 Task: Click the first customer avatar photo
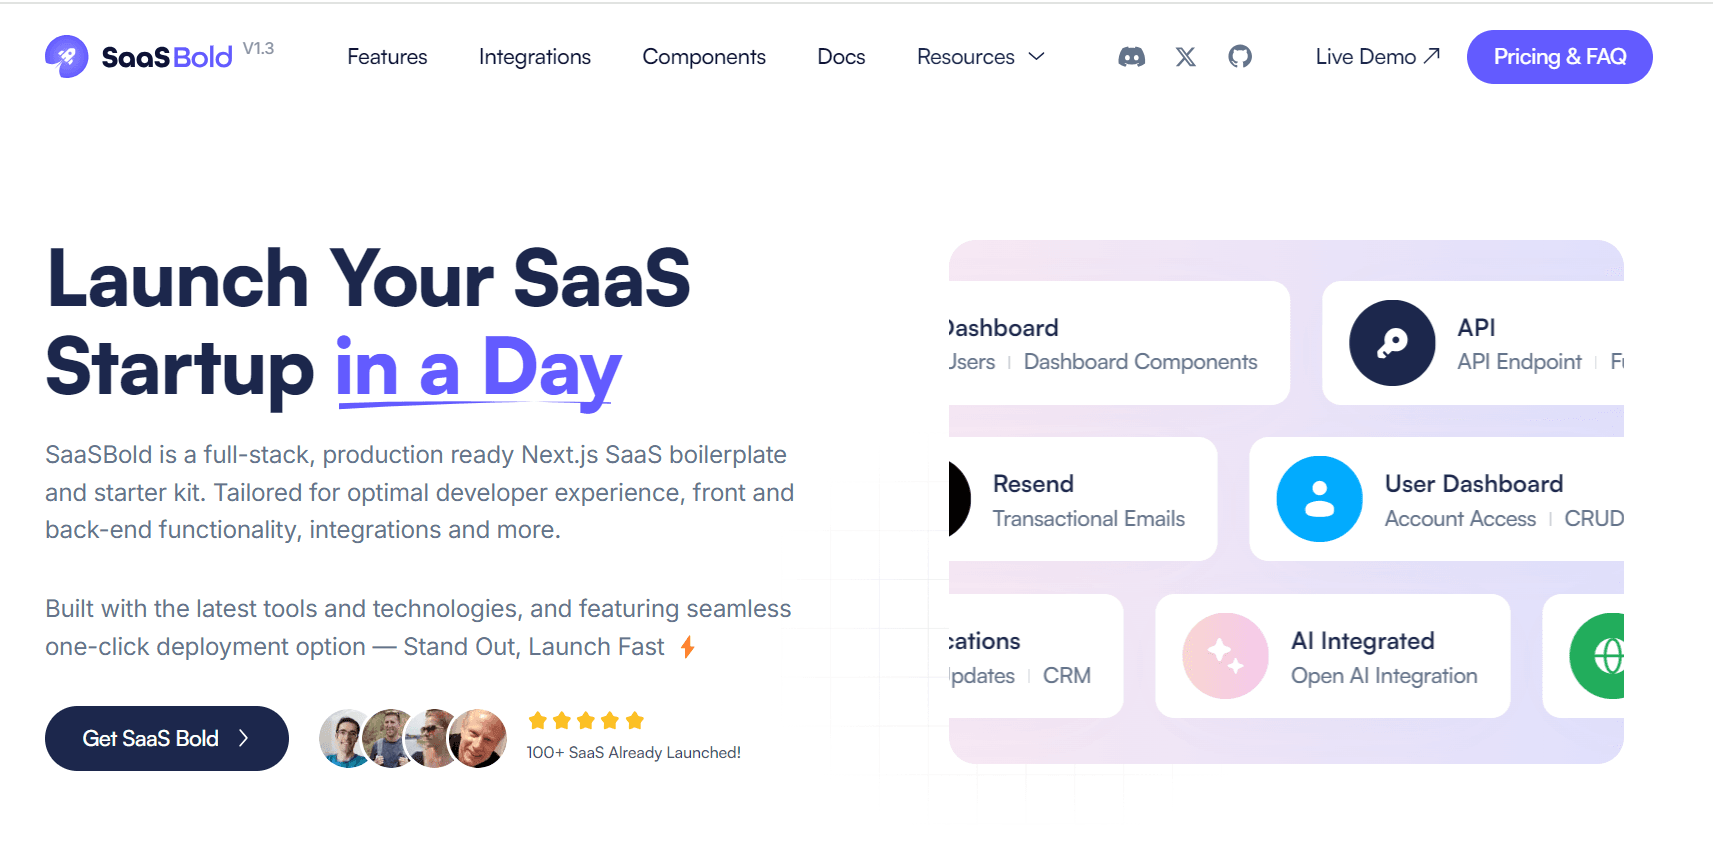coord(343,739)
